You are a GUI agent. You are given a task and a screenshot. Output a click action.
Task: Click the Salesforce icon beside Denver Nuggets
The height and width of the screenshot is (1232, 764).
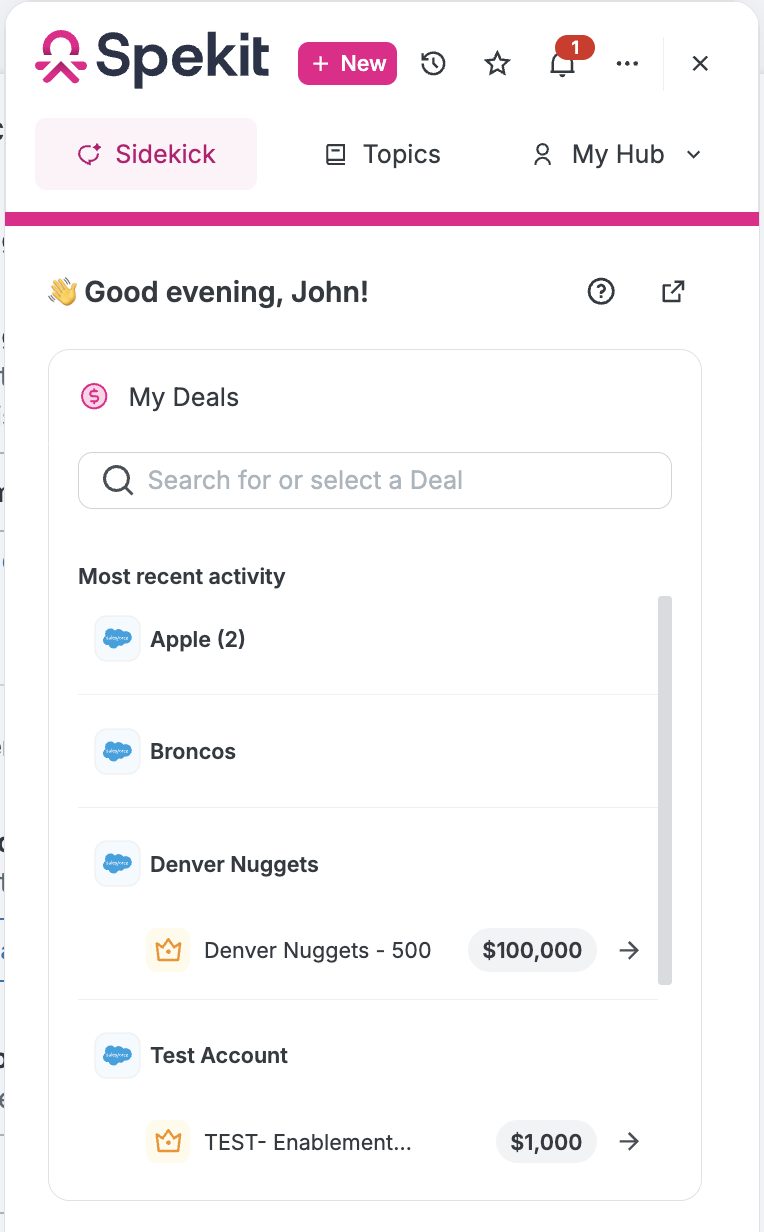pyautogui.click(x=117, y=864)
